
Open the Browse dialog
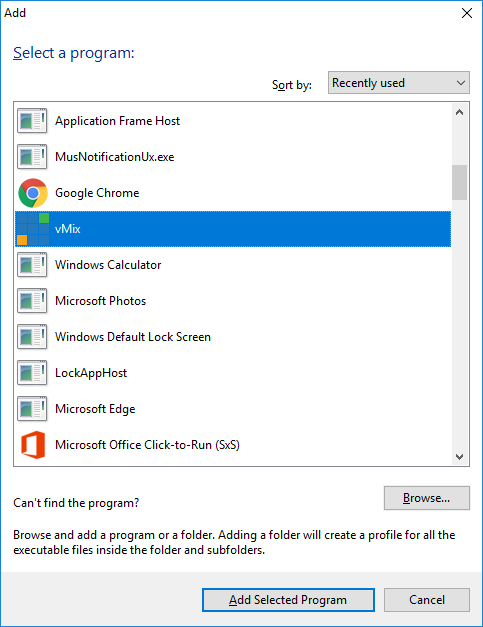click(x=427, y=498)
